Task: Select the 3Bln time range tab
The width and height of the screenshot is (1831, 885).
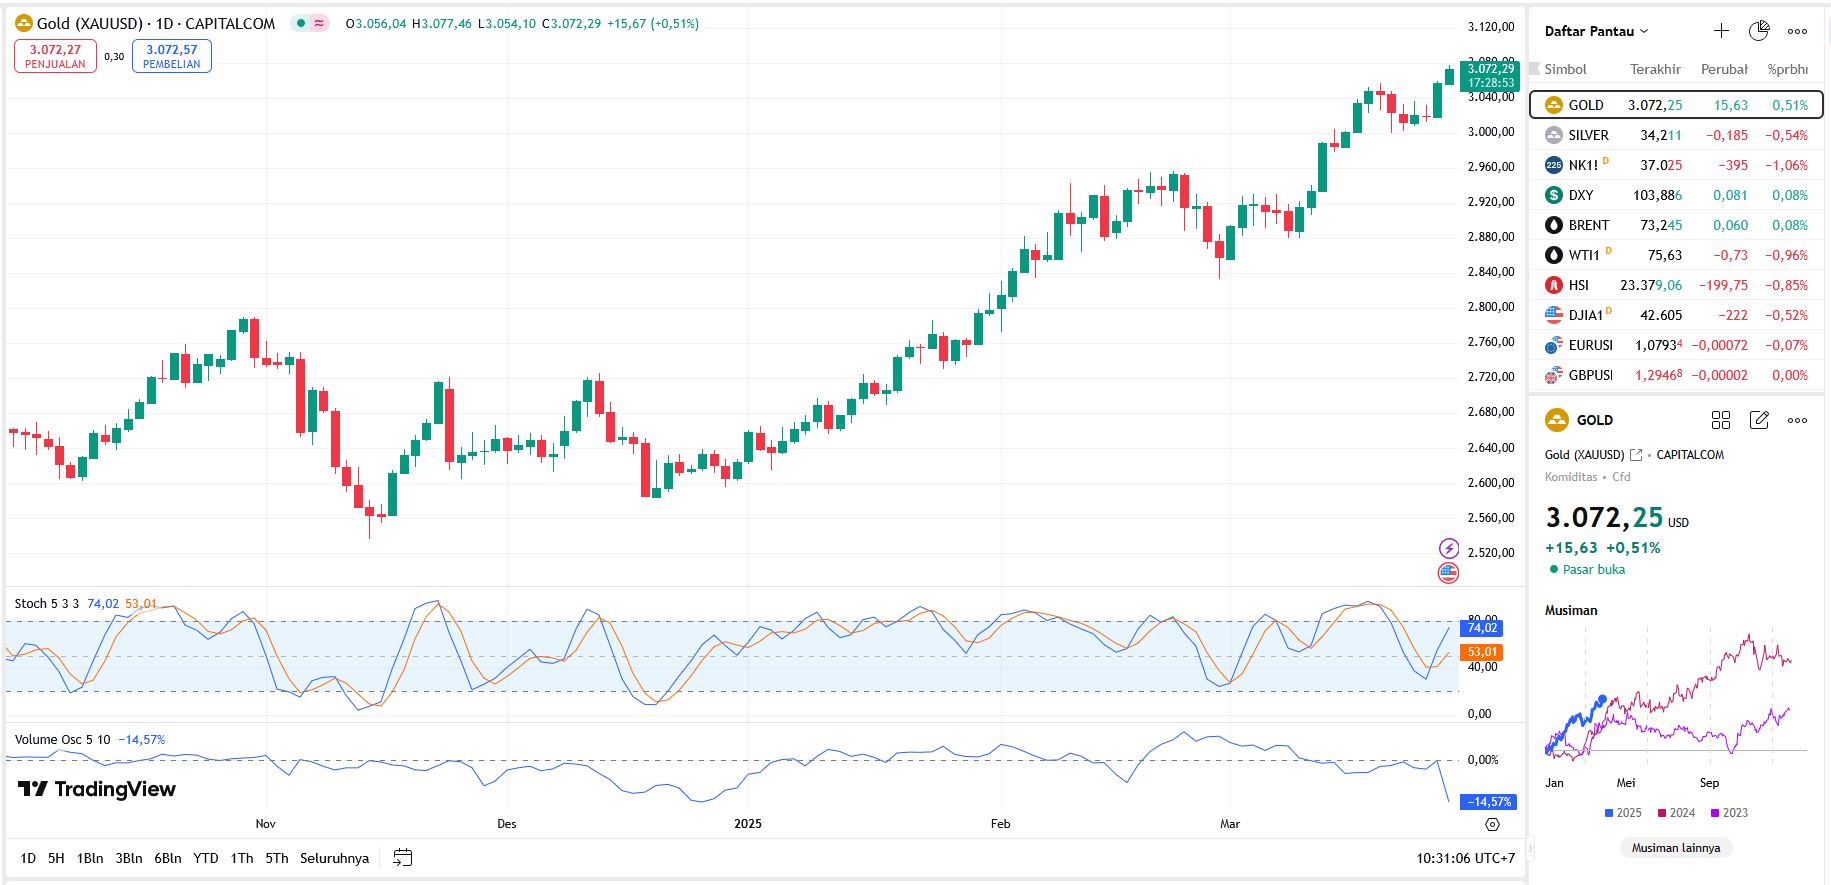Action: coord(129,858)
